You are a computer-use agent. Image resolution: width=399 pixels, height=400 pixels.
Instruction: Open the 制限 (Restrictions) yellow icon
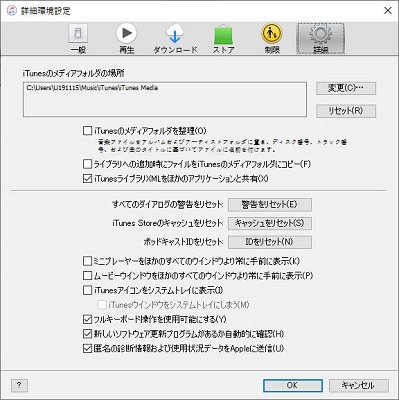pyautogui.click(x=272, y=34)
